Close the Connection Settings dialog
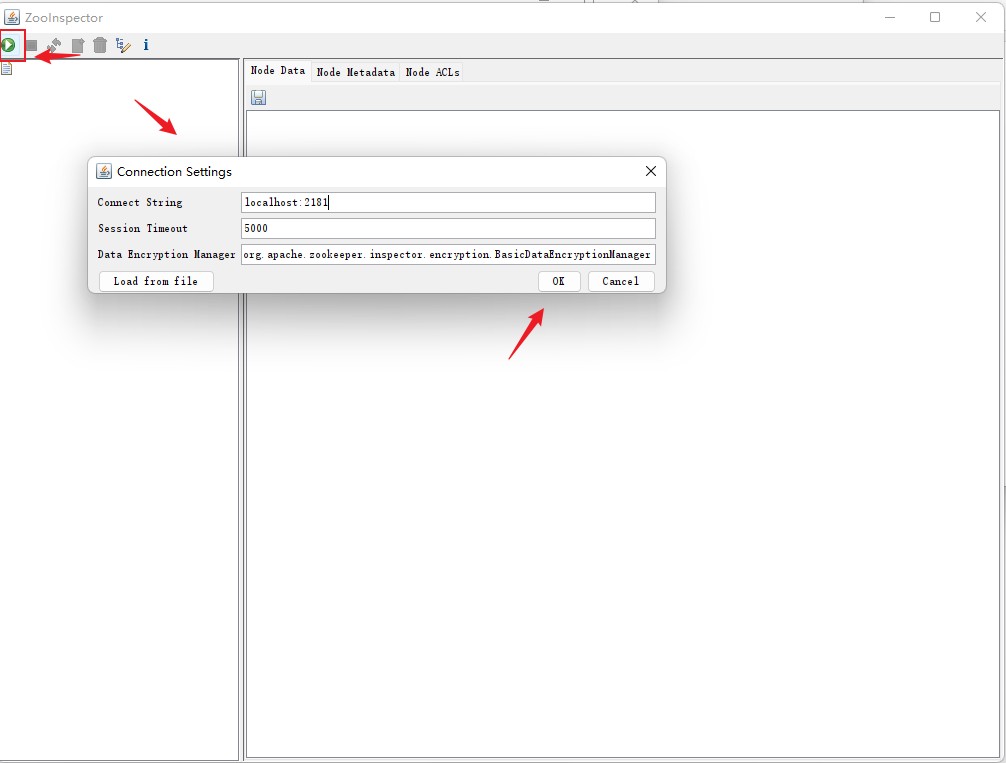Screen dimensions: 1006x763 [650, 171]
